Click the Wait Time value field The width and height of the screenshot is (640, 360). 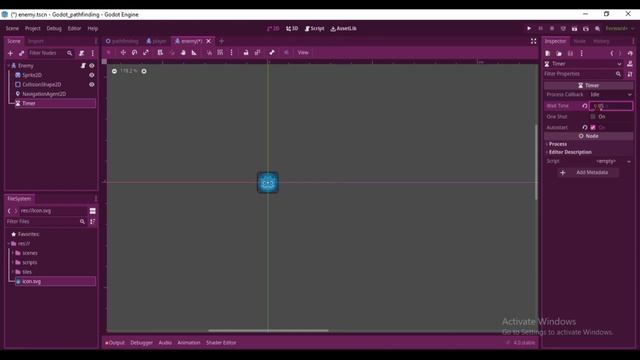tap(611, 106)
